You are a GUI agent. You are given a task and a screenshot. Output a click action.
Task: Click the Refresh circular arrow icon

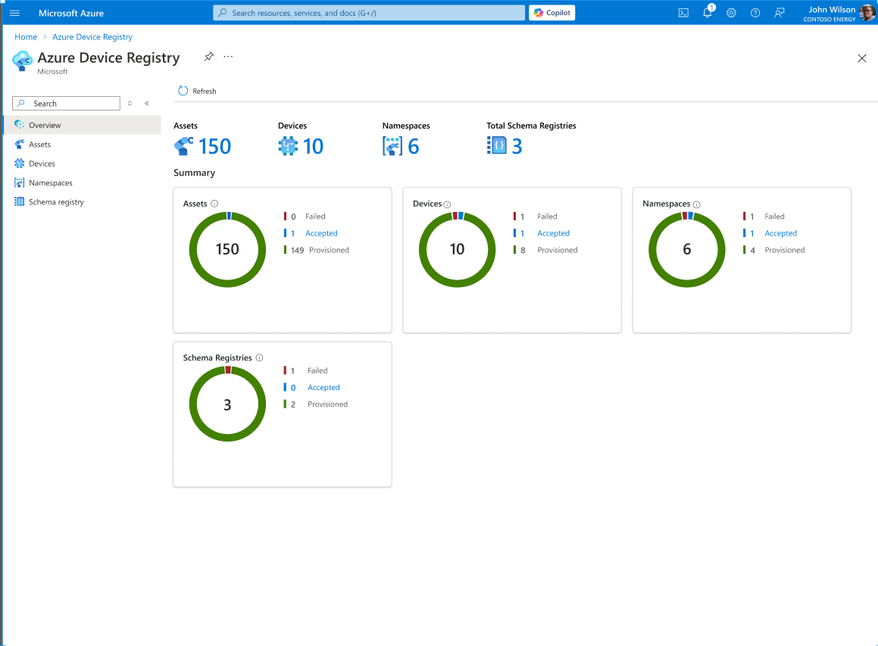(x=183, y=91)
